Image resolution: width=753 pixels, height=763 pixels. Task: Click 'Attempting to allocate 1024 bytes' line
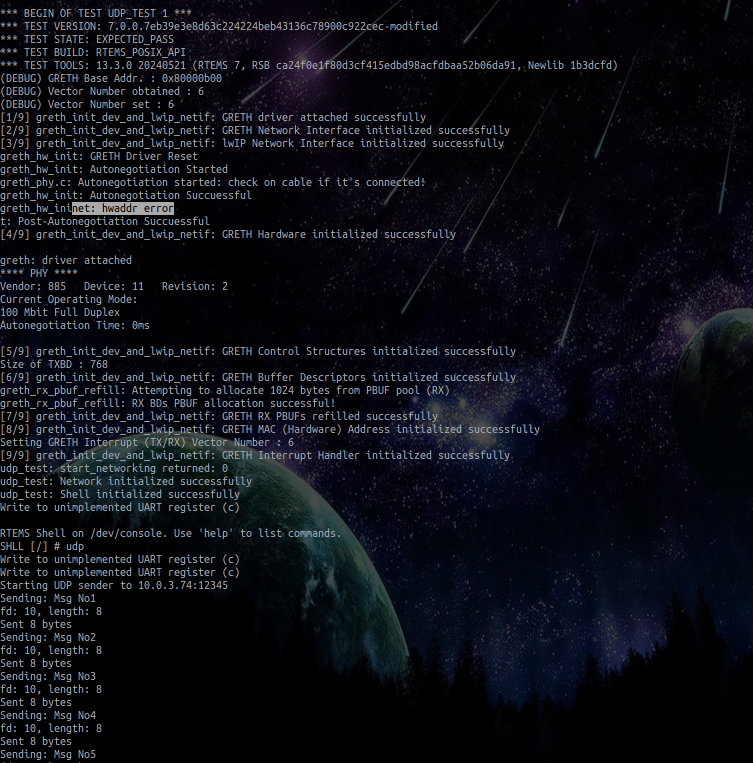225,390
